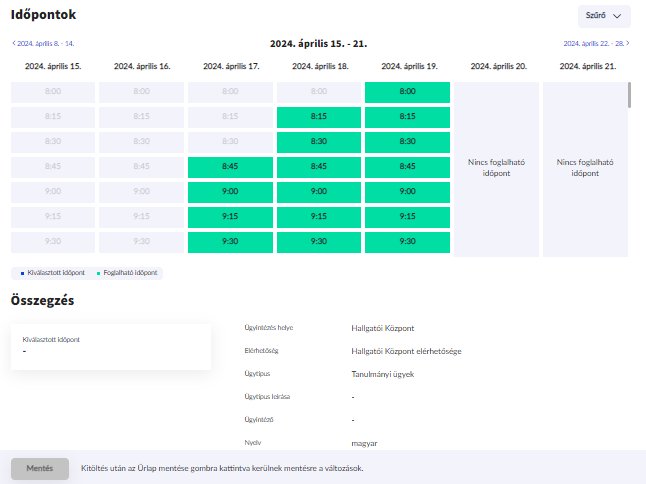Viewport: 646px width, 484px height.
Task: Open the Szűrő filter dropdown
Action: (x=604, y=16)
